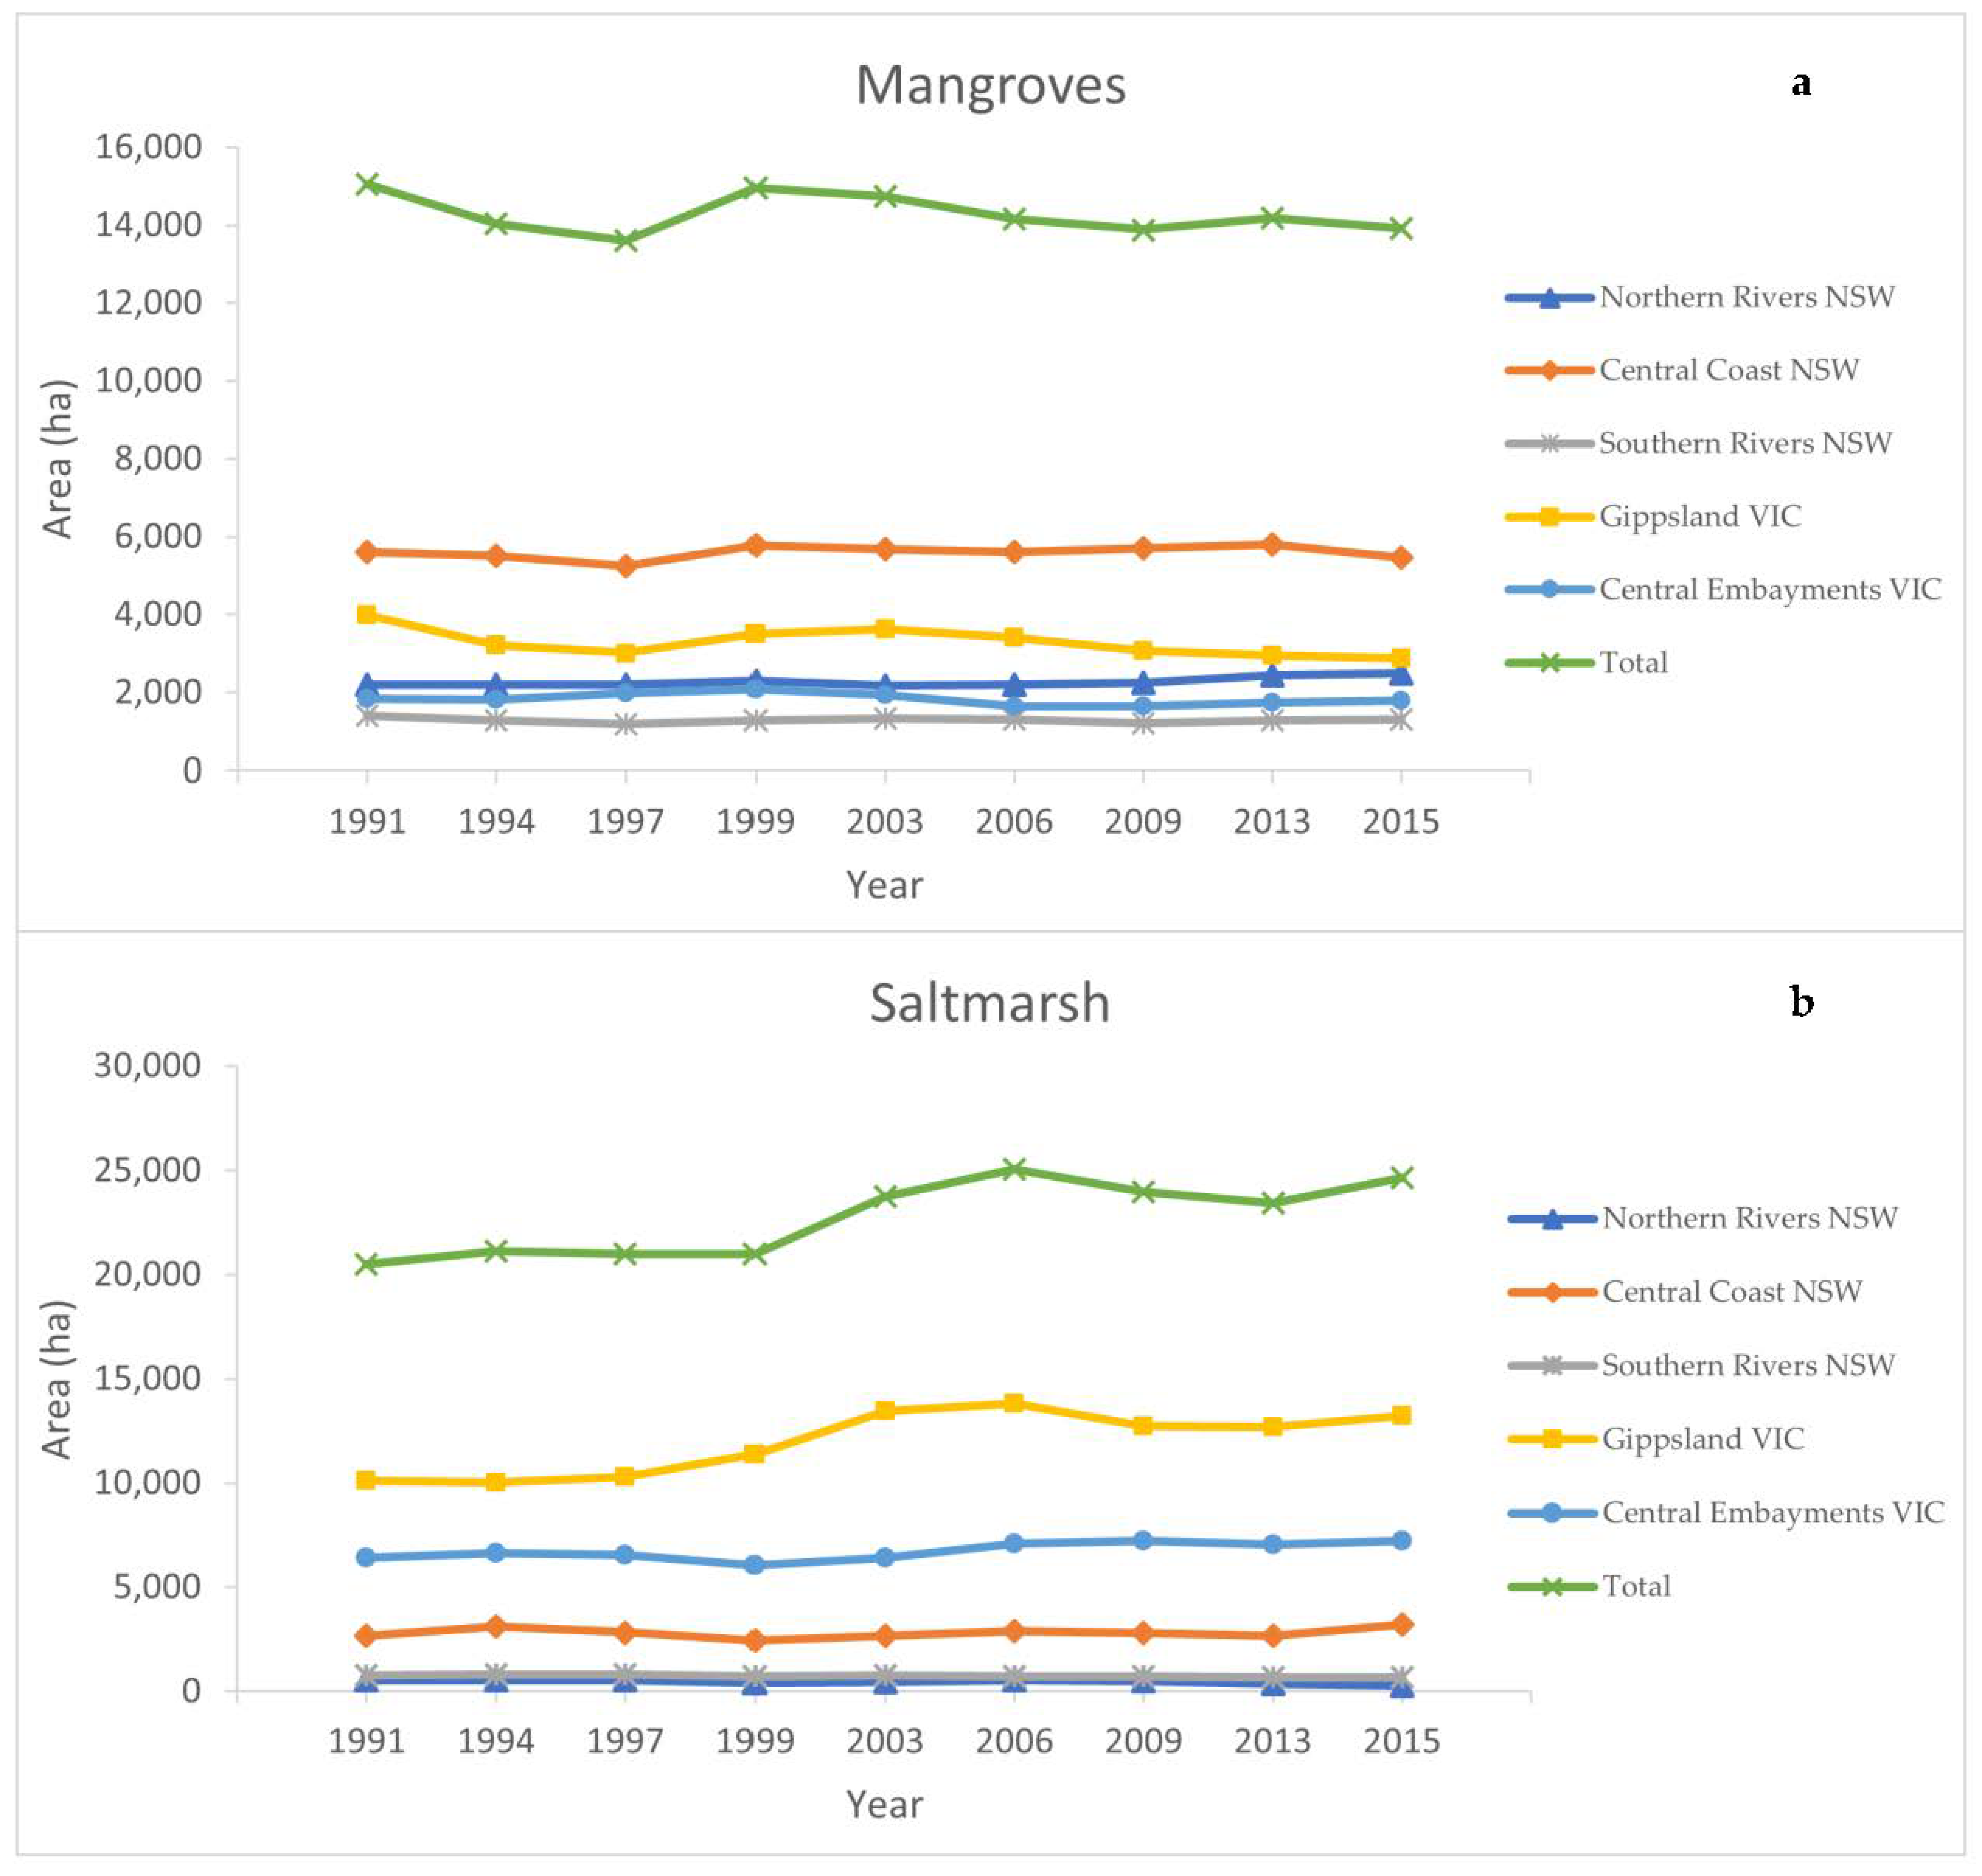
Task: Click Gippsland VIC legend marker in Saltmarsh chart
Action: point(1551,1440)
